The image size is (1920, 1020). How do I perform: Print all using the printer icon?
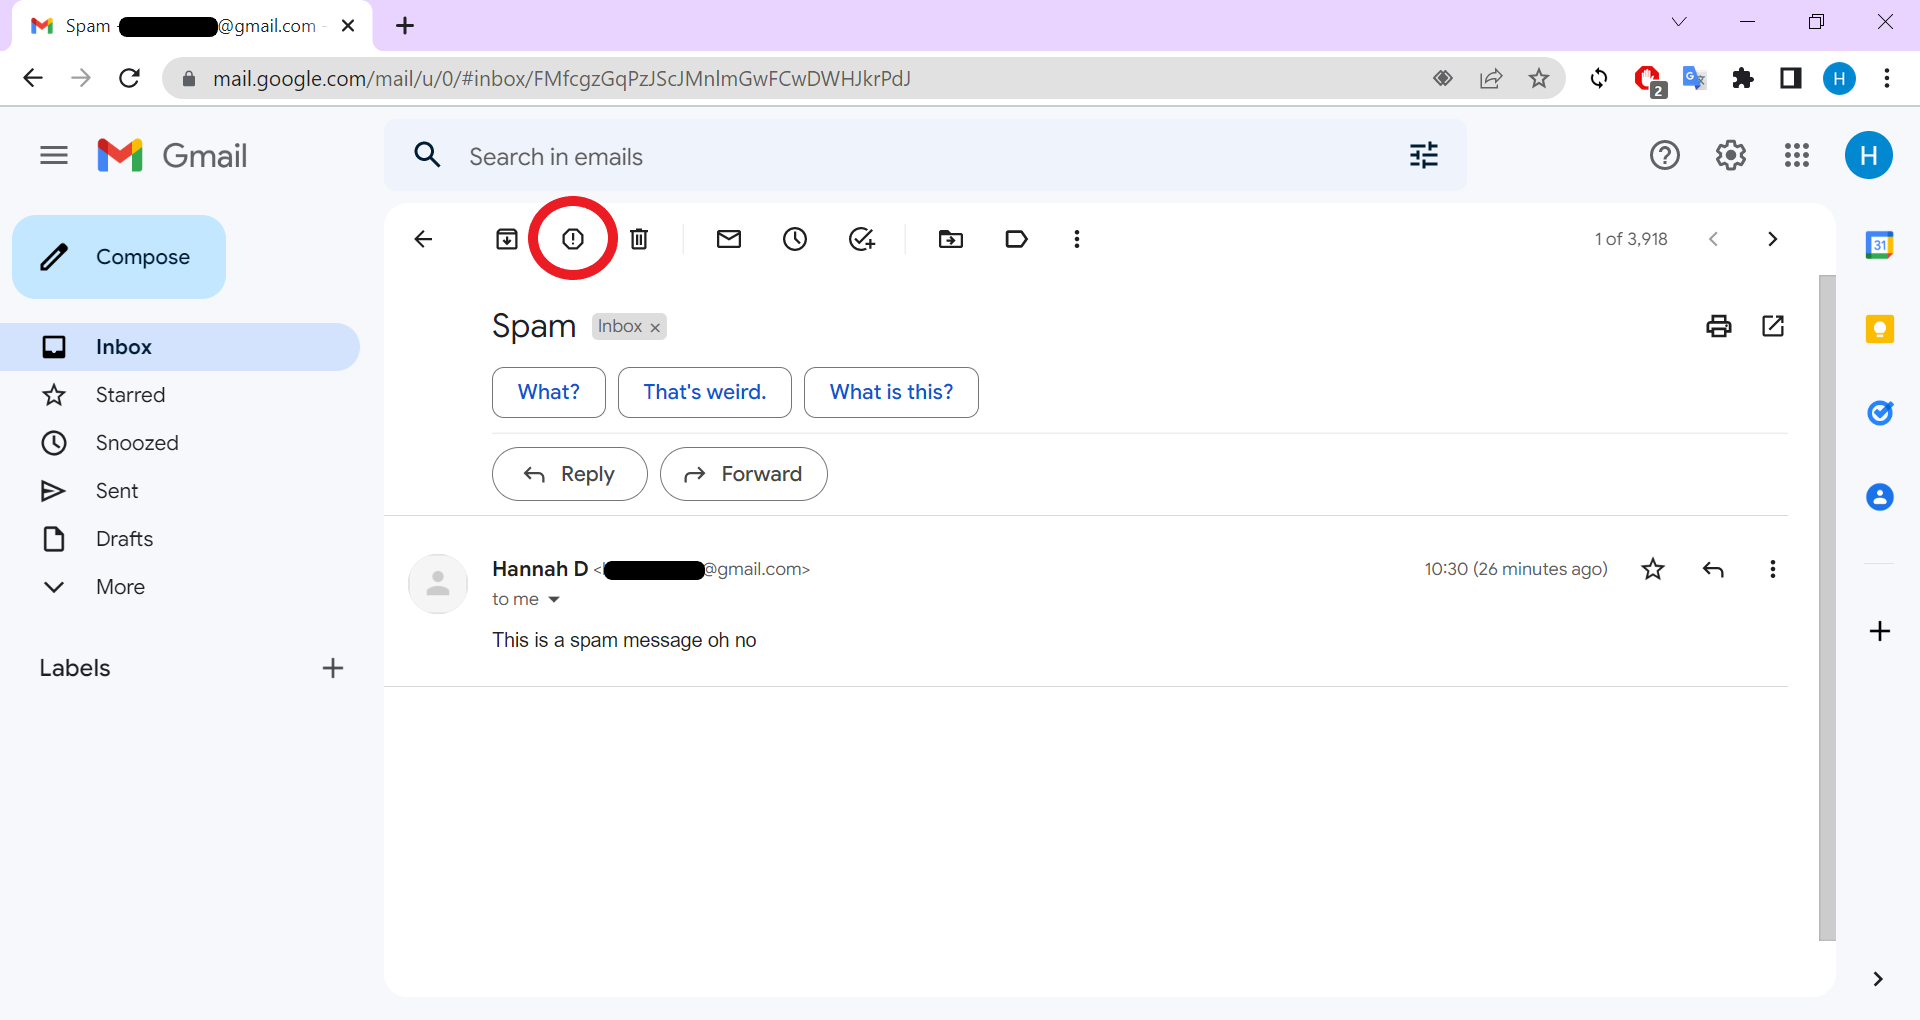coord(1719,326)
